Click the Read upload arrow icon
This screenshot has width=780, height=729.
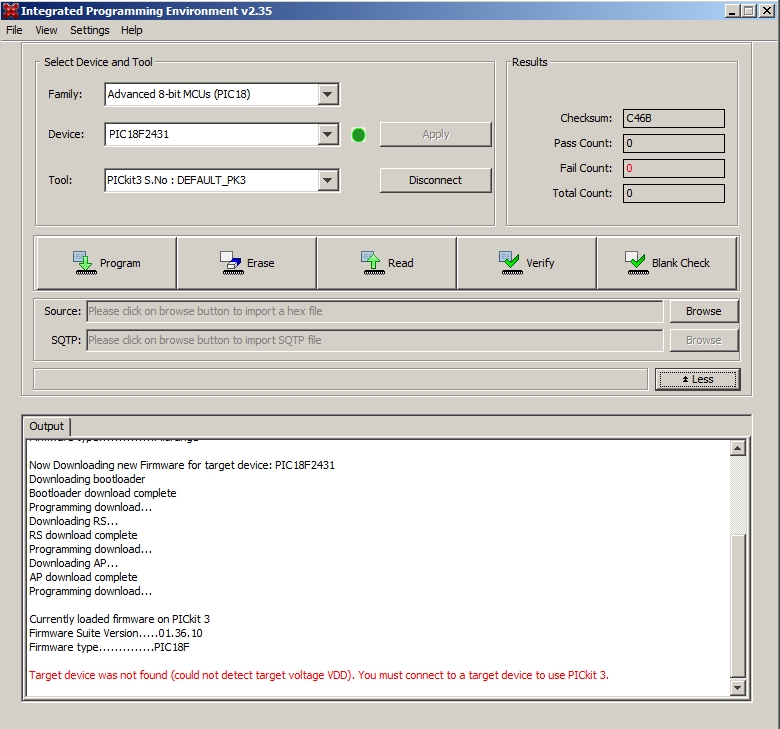click(x=373, y=263)
